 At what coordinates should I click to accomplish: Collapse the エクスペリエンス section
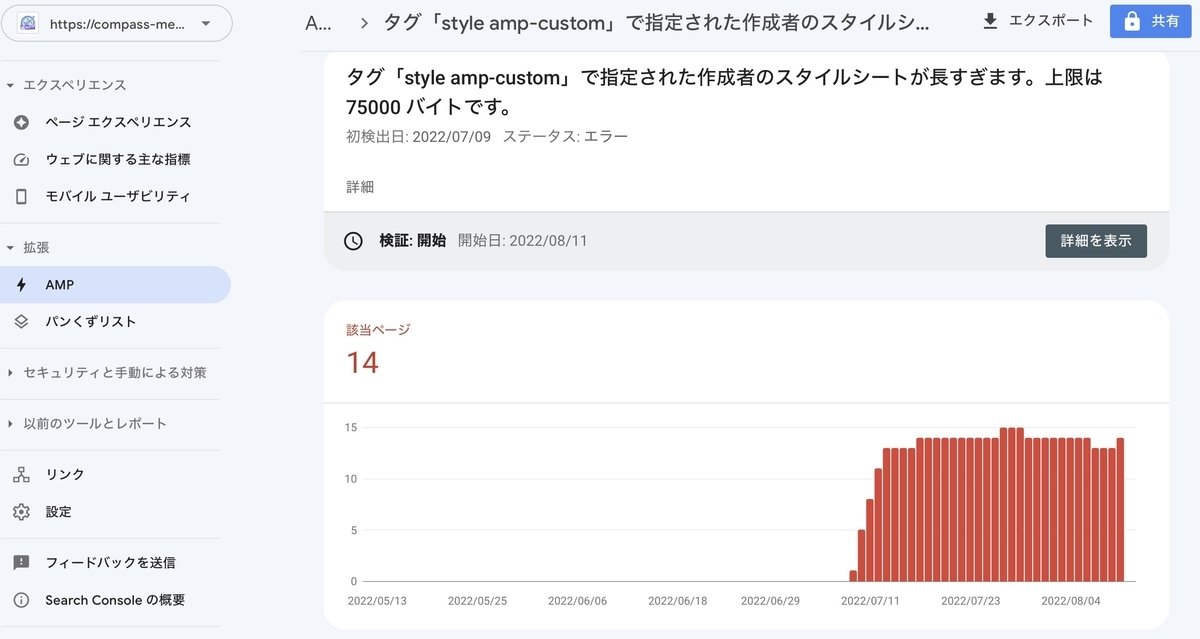point(66,85)
